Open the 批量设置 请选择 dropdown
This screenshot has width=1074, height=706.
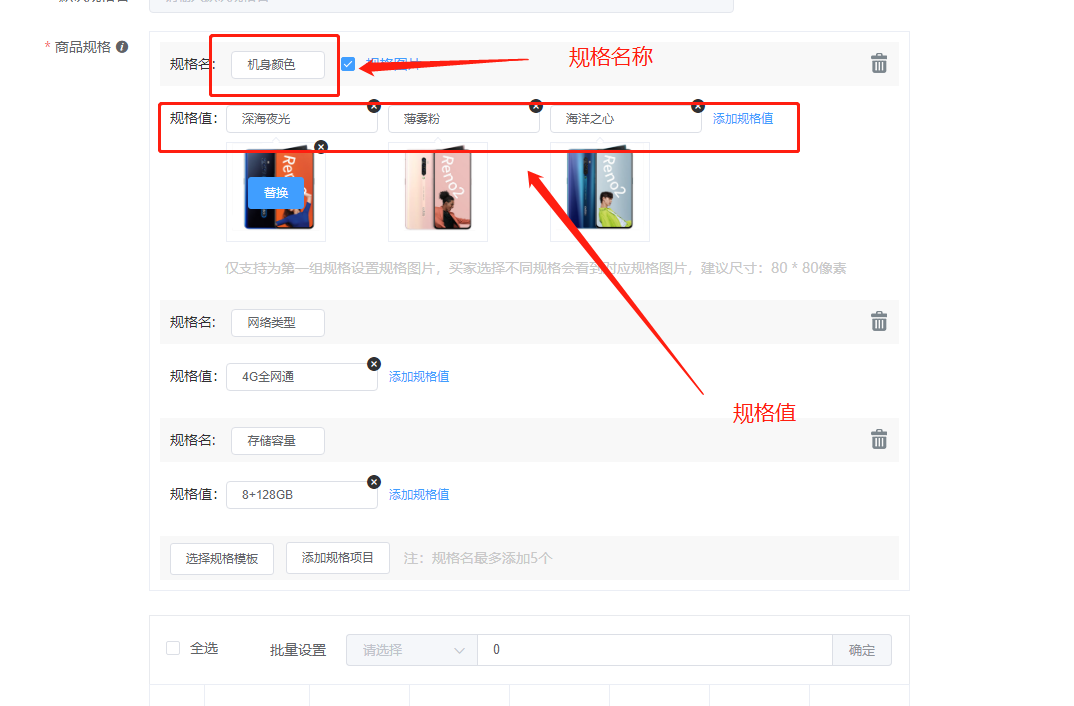click(412, 650)
